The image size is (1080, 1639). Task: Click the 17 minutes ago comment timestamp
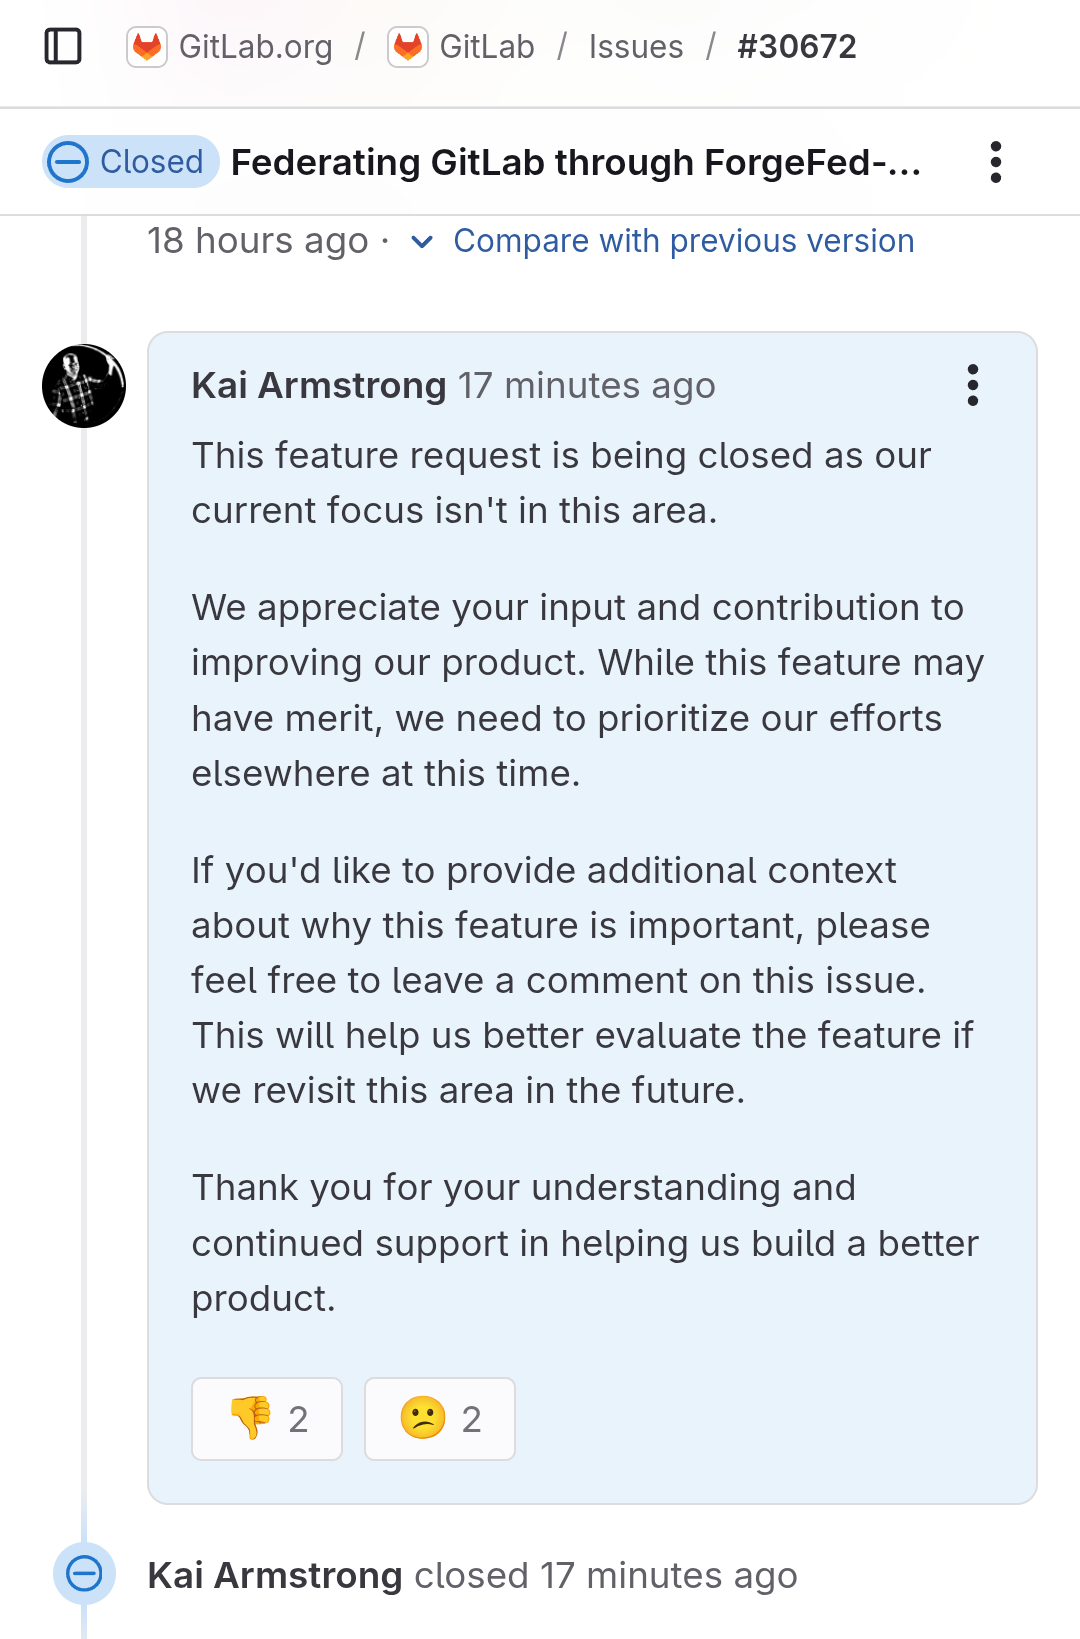587,385
